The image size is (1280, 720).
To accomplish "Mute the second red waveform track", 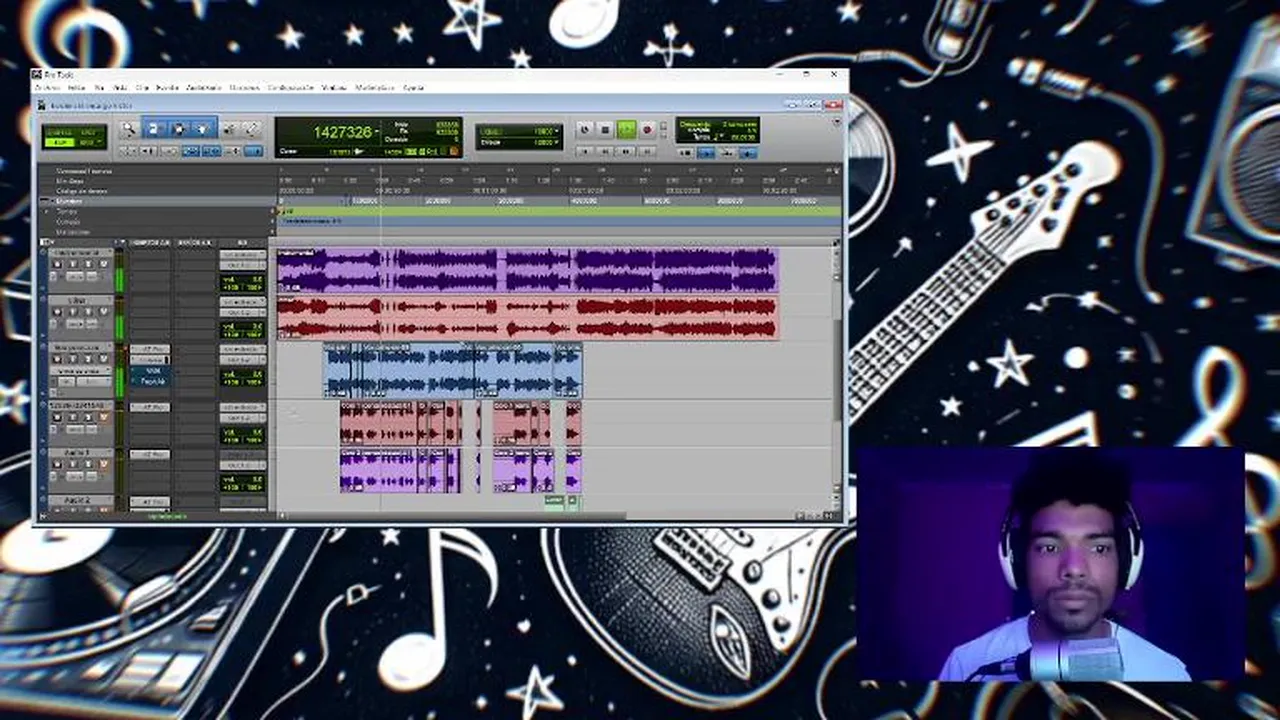I will point(103,311).
